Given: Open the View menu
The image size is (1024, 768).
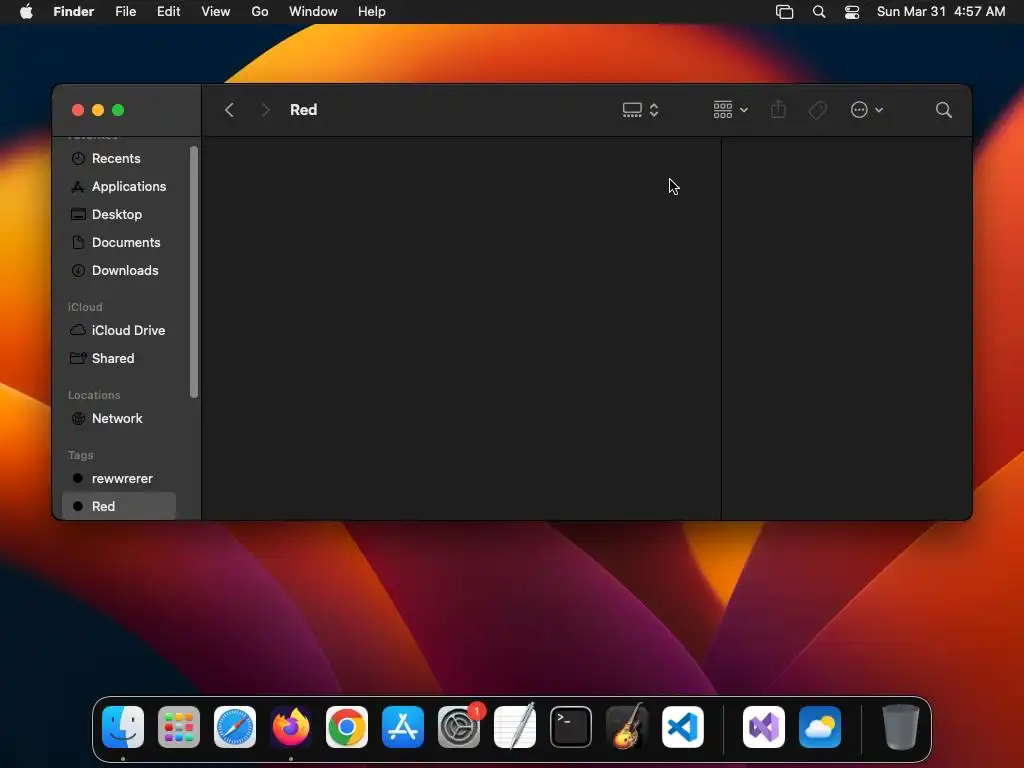Looking at the screenshot, I should pos(216,12).
